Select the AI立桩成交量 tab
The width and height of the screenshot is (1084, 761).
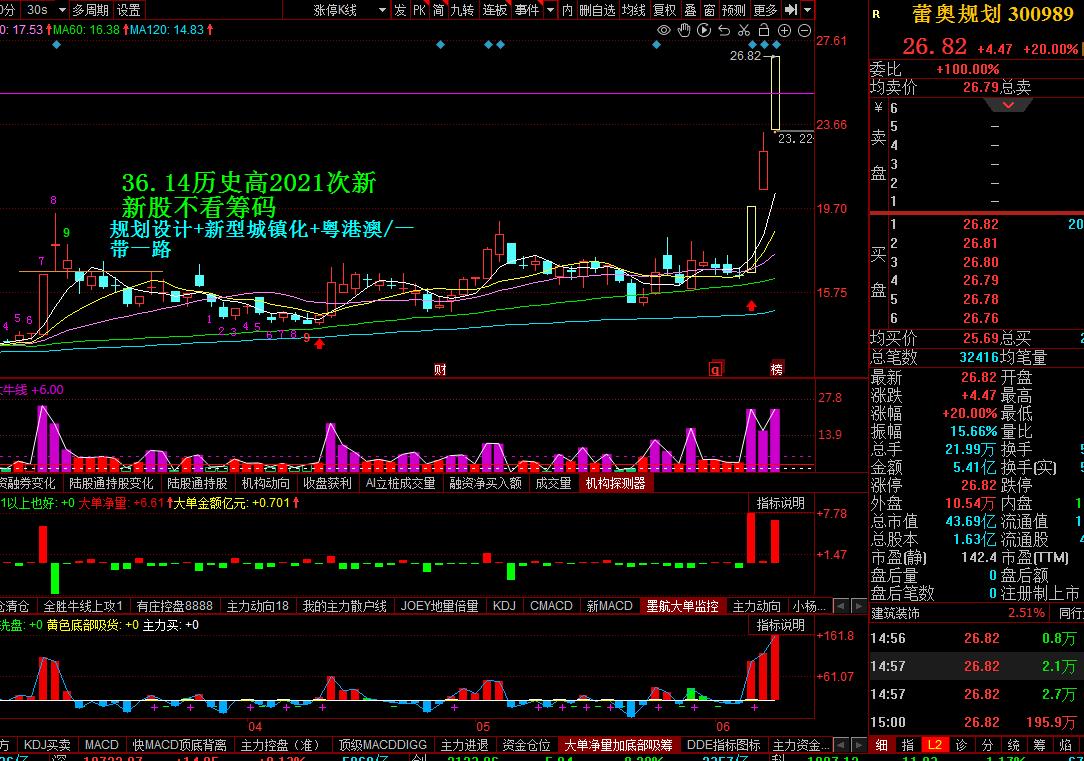point(401,483)
